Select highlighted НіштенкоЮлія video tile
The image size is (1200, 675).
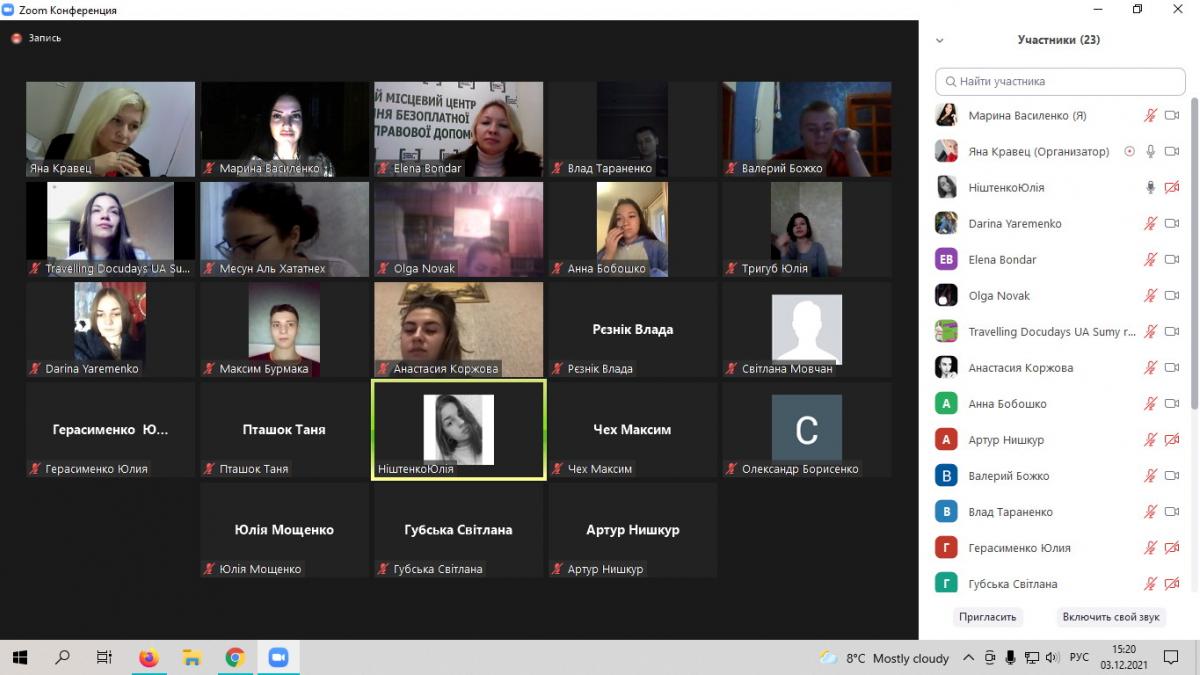coord(459,429)
